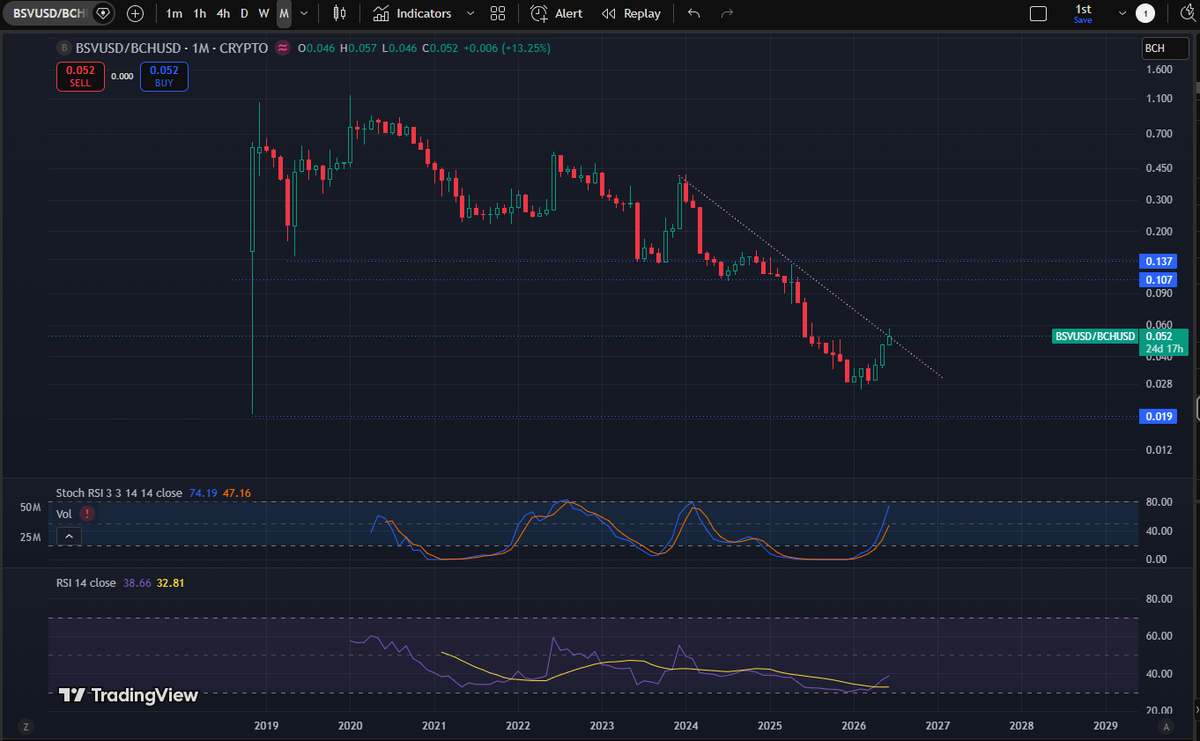Click the Stoch RSI value 74.19

coord(203,493)
